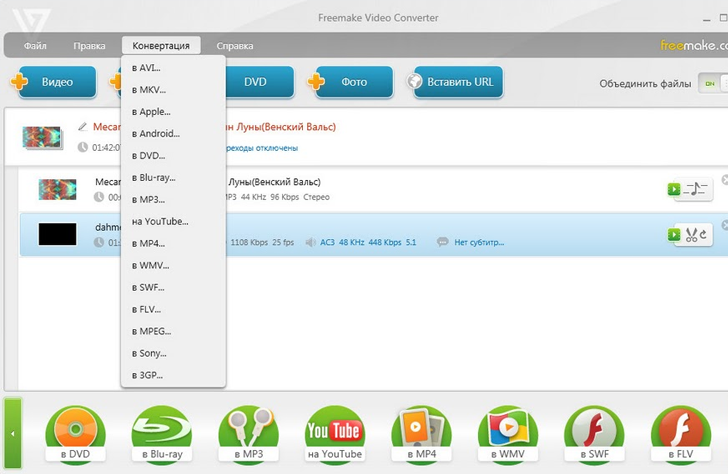This screenshot has width=728, height=474.
Task: Click the black thumbnail of selected video
Action: coord(57,235)
